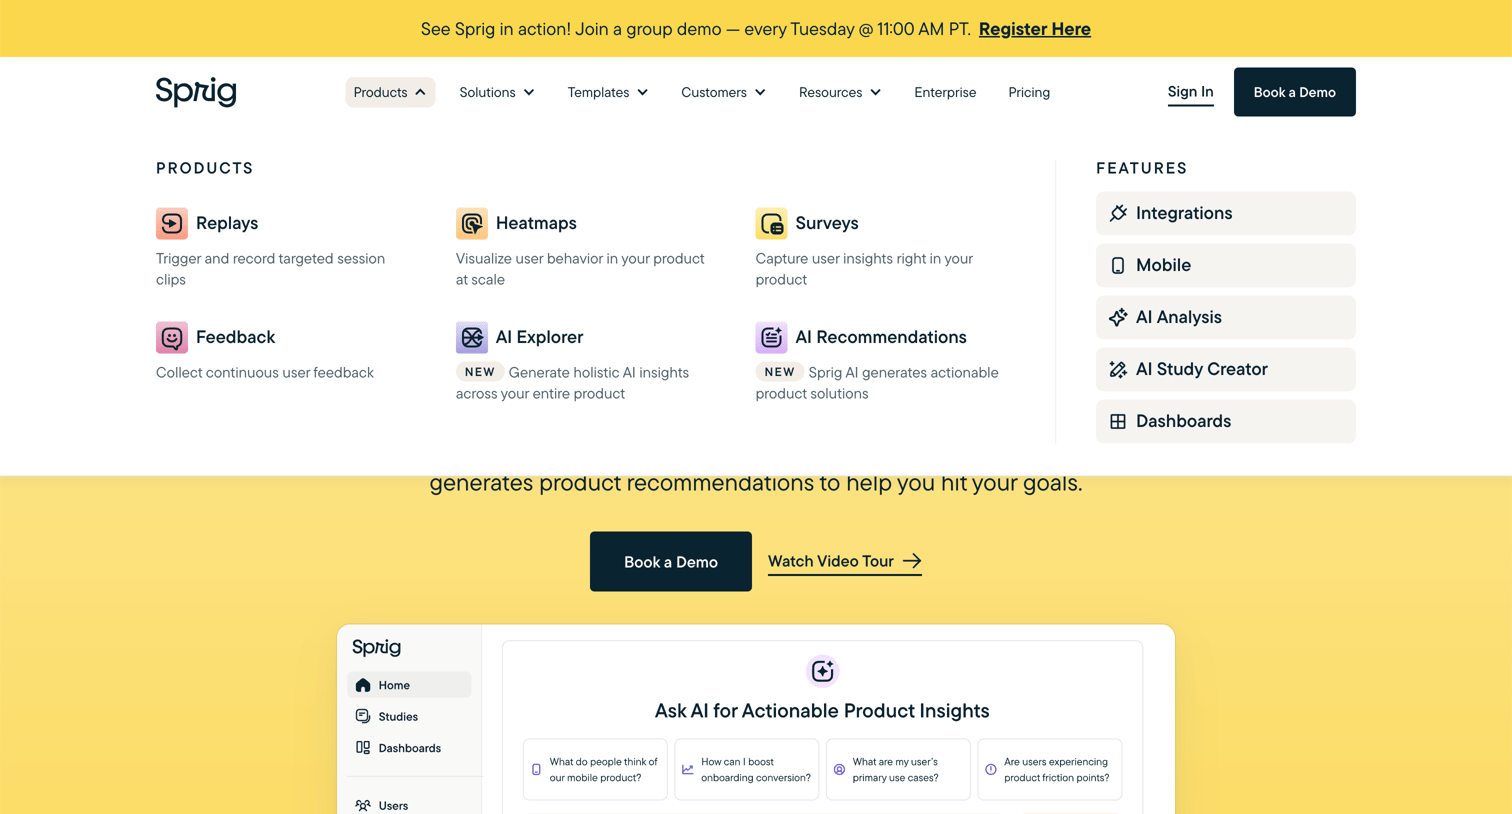
Task: Open the Customers dropdown
Action: (x=724, y=92)
